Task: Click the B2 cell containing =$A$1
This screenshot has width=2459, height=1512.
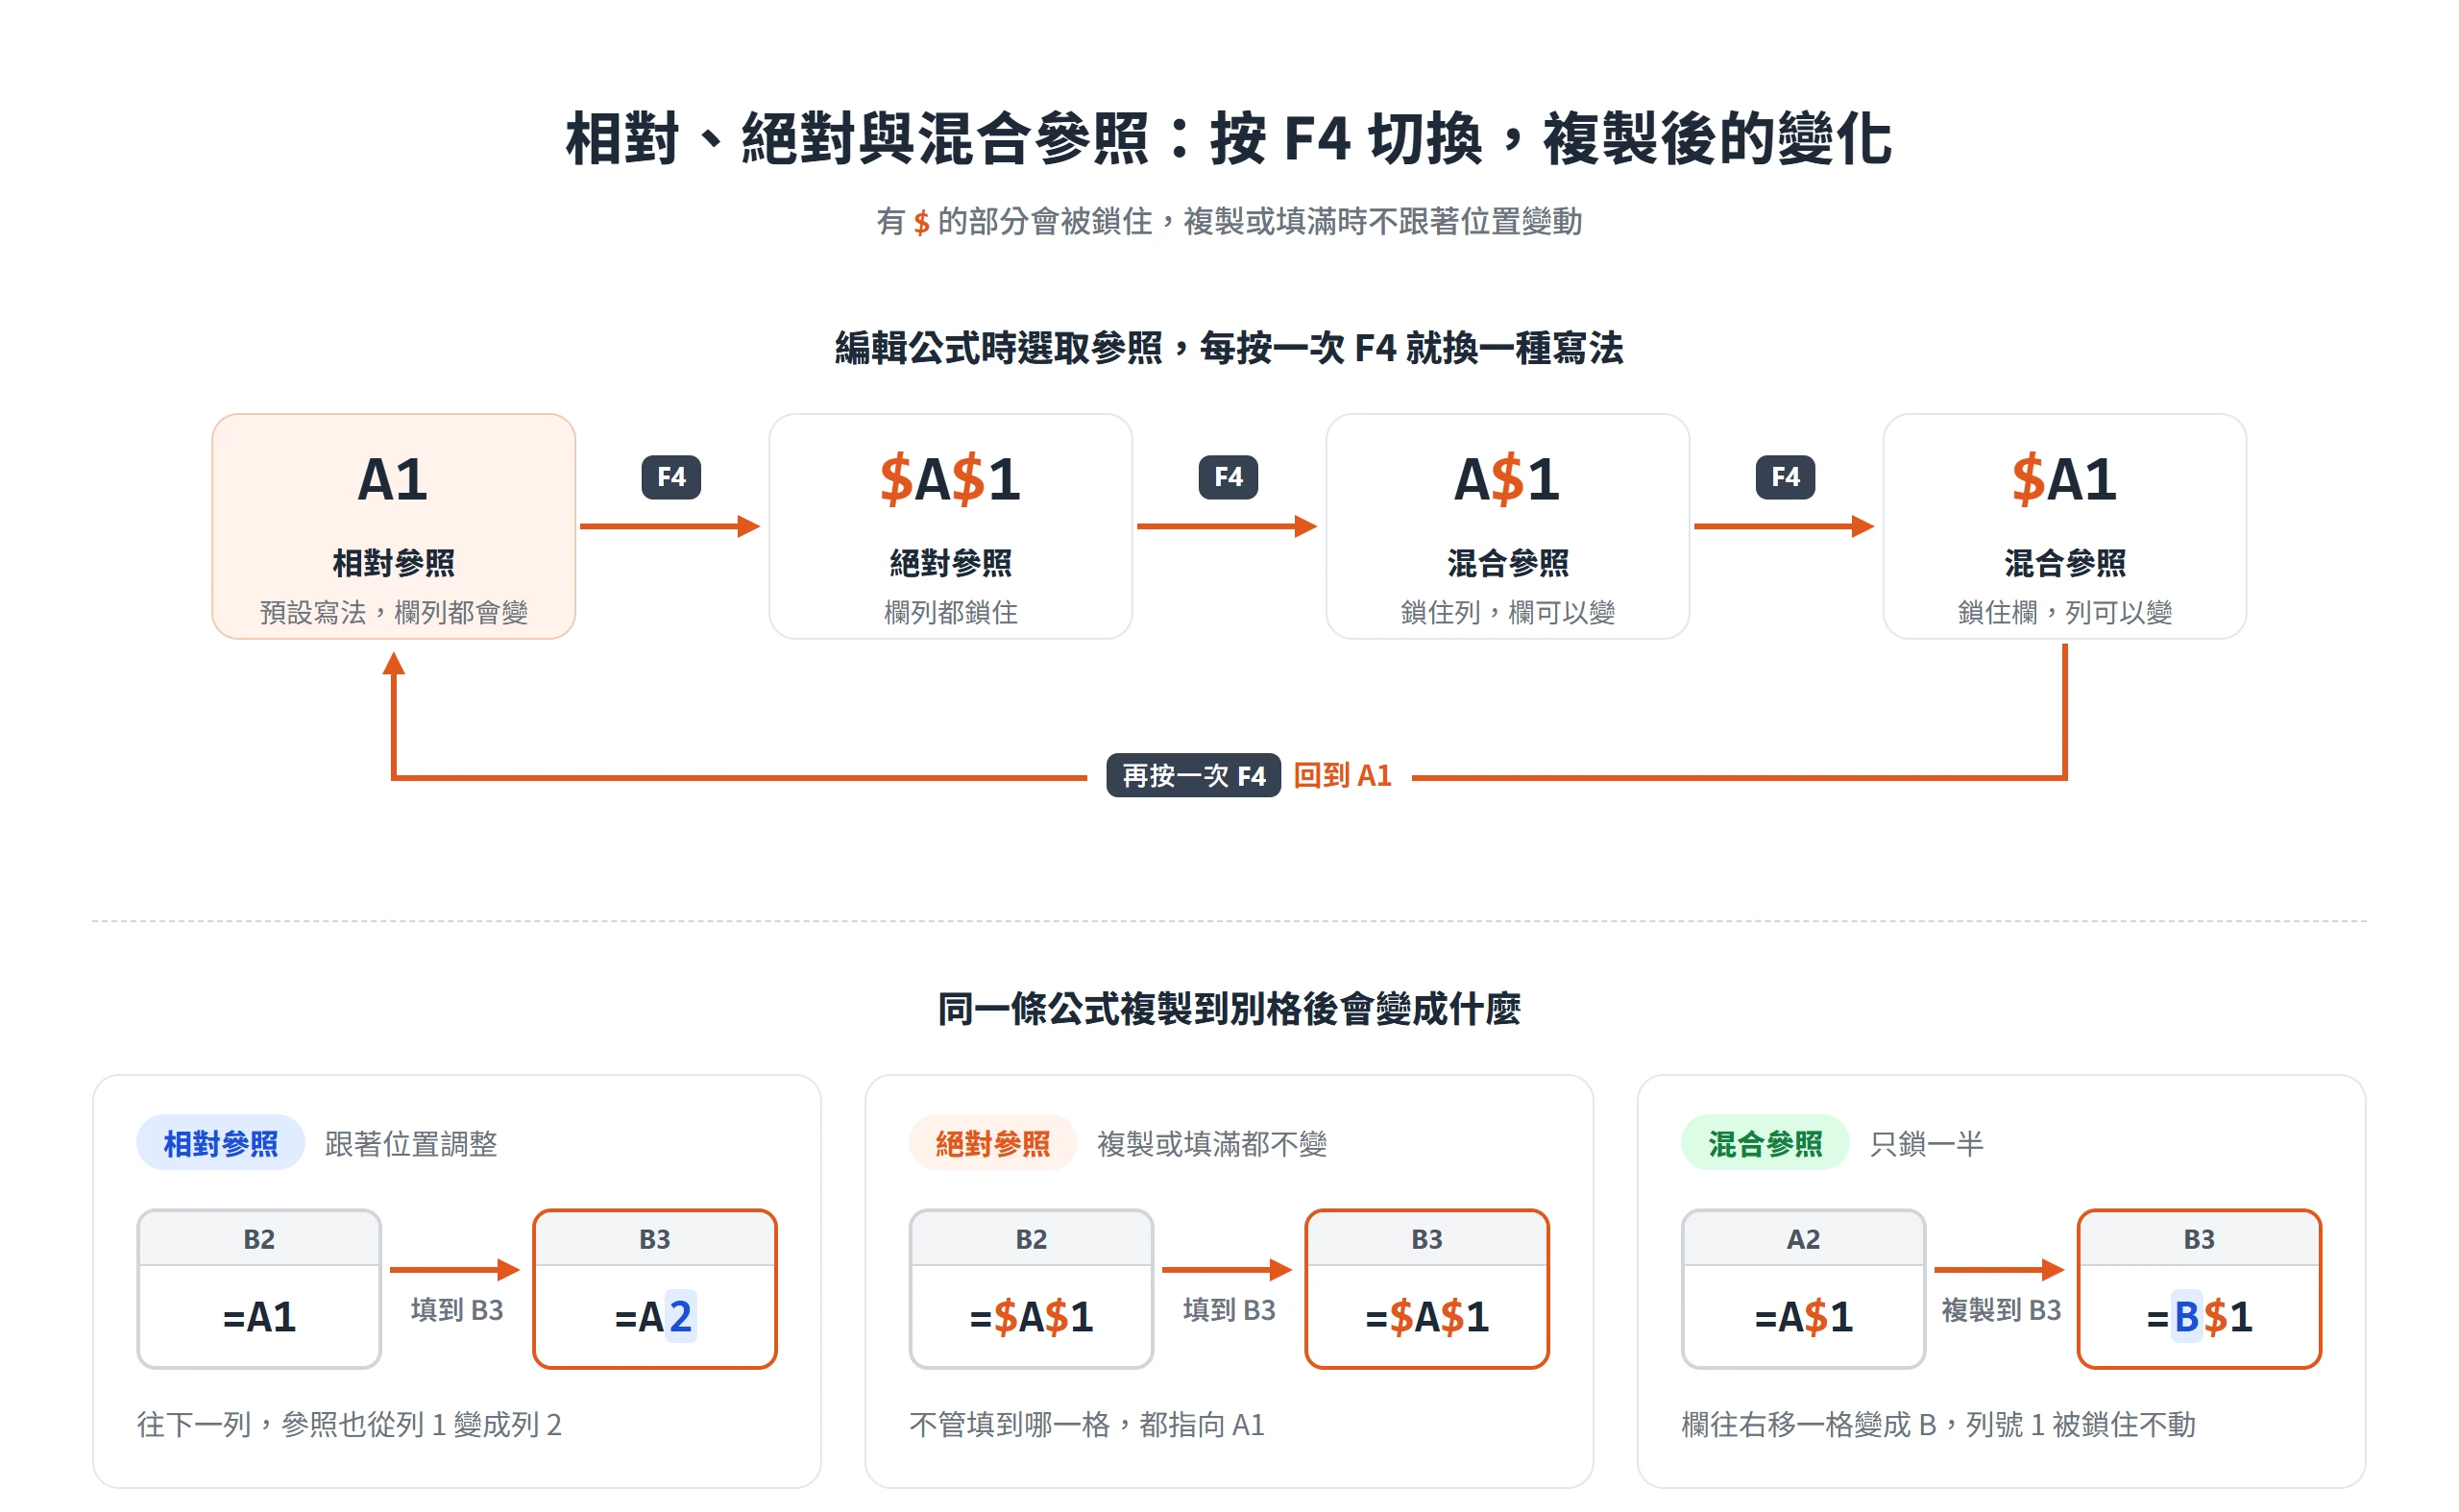Action: 1031,1289
